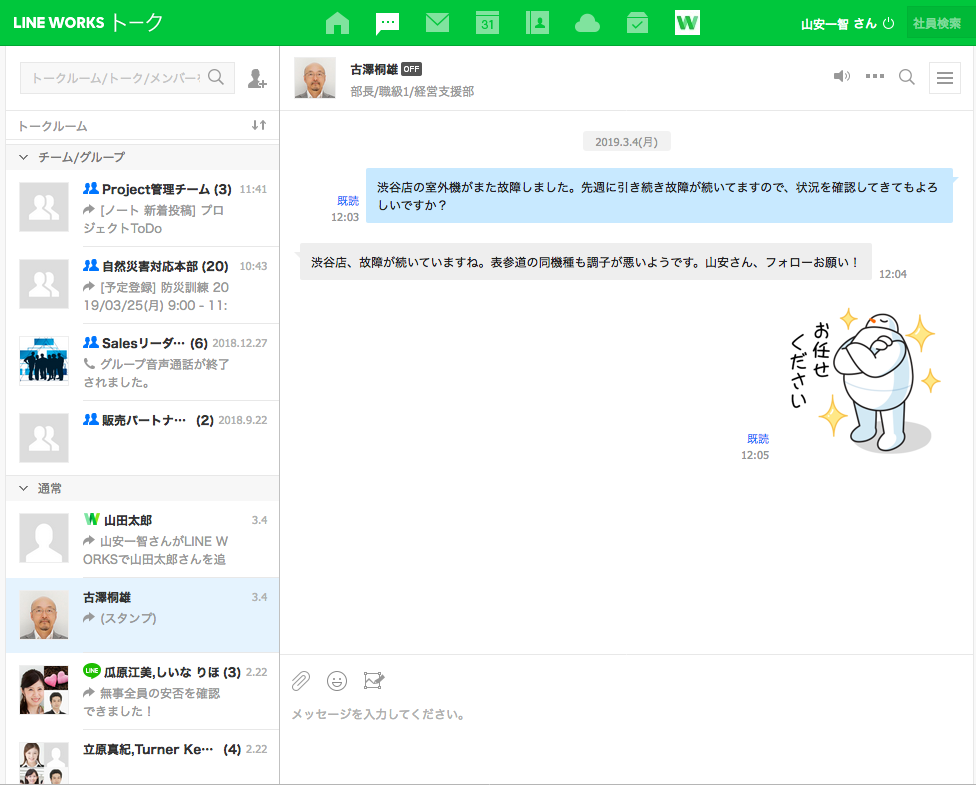Screen dimensions: 976x785
Task: Collapse the 通常 section
Action: pyautogui.click(x=24, y=488)
